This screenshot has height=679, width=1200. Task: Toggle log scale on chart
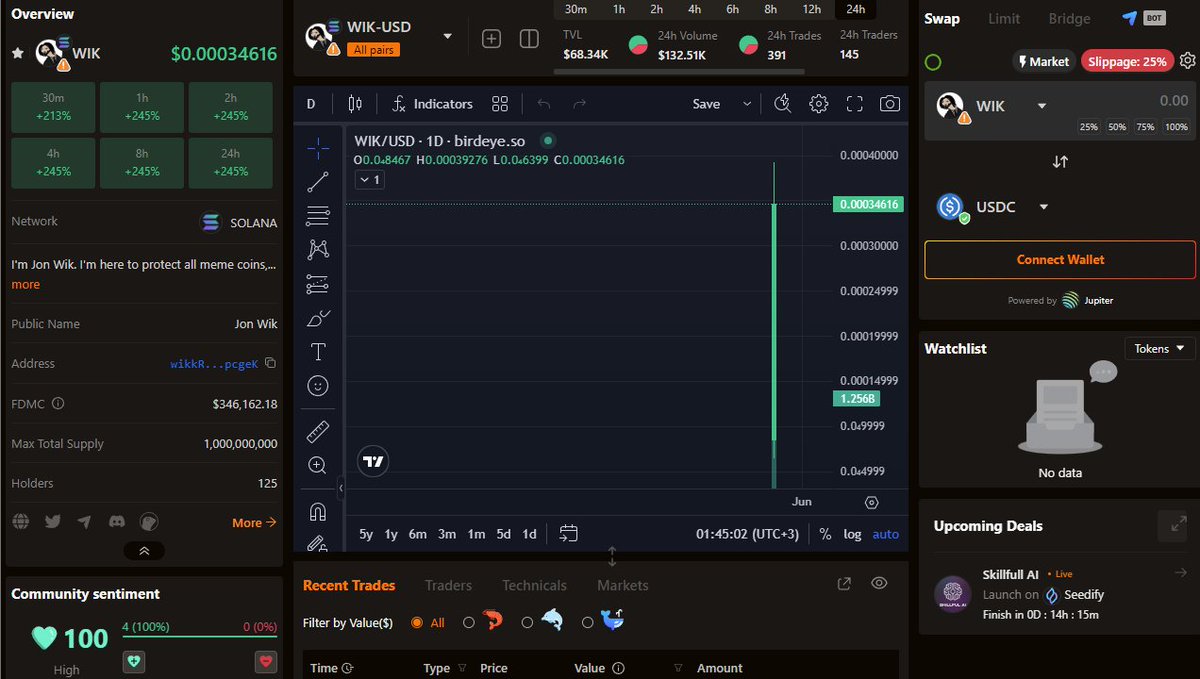pyautogui.click(x=852, y=534)
